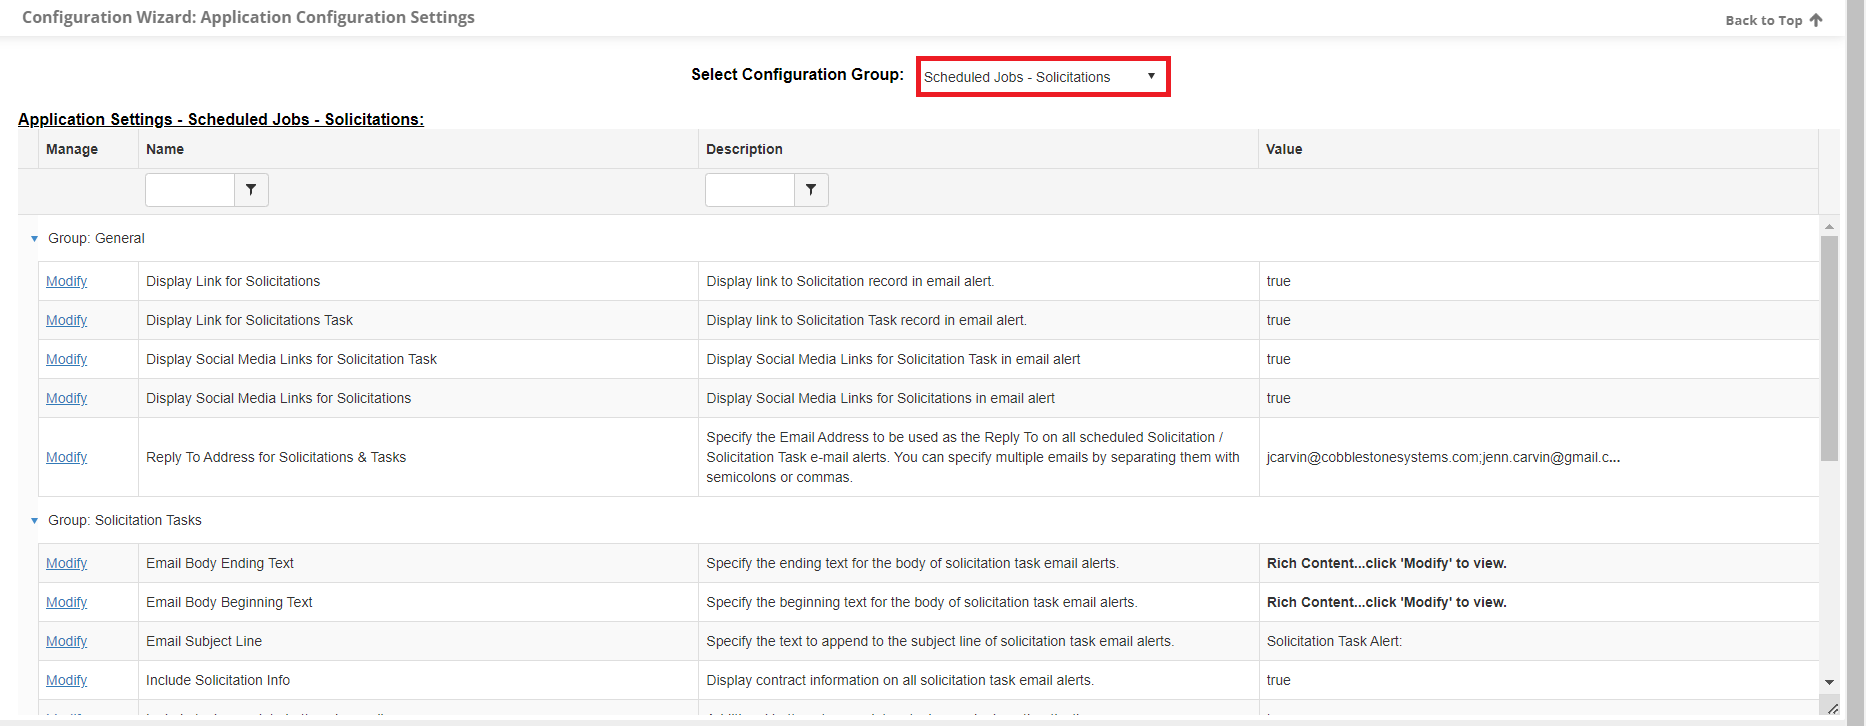Modify Display Link for Solicitations Task
Viewport: 1866px width, 726px height.
point(66,320)
